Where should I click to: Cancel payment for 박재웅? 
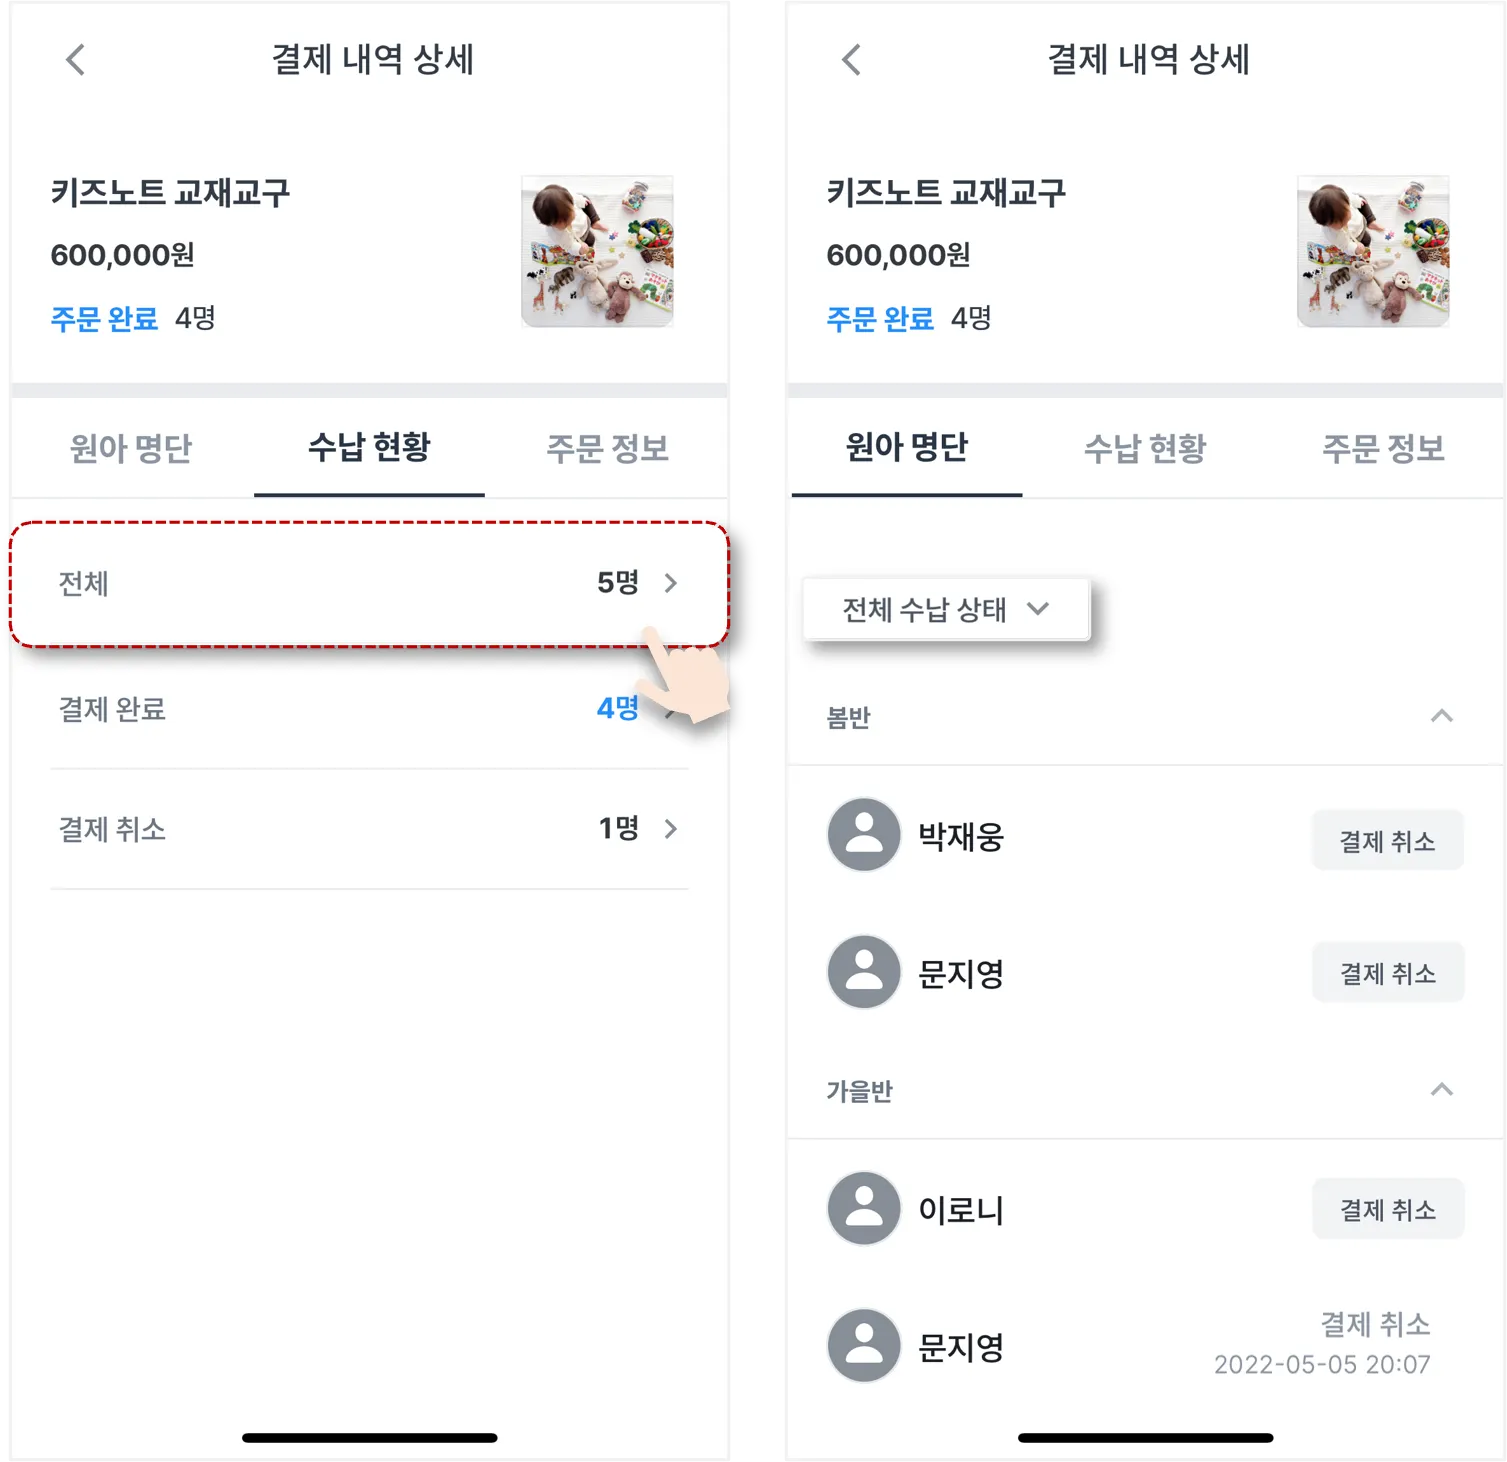point(1388,841)
